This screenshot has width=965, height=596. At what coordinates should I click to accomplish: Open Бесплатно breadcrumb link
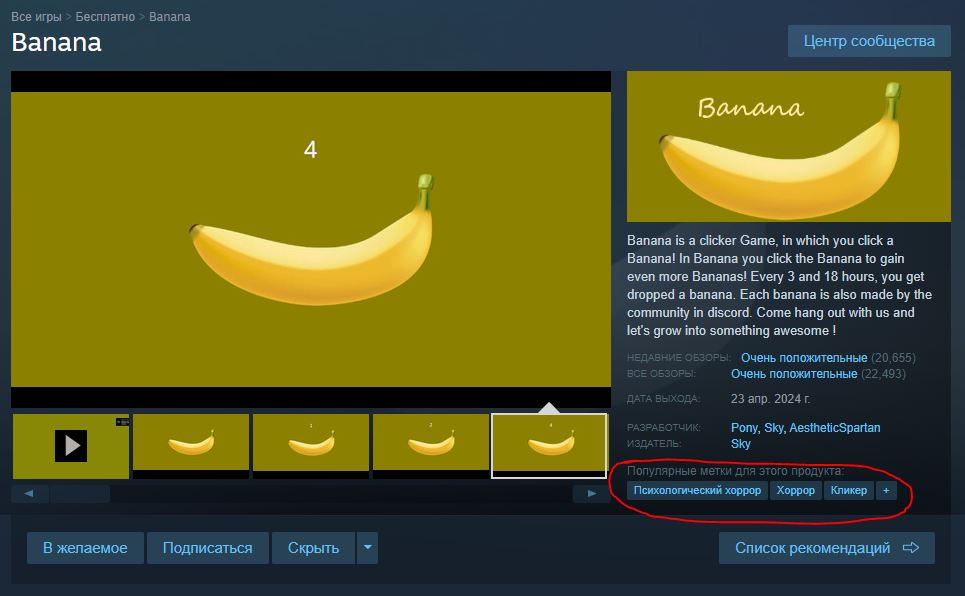[x=105, y=17]
